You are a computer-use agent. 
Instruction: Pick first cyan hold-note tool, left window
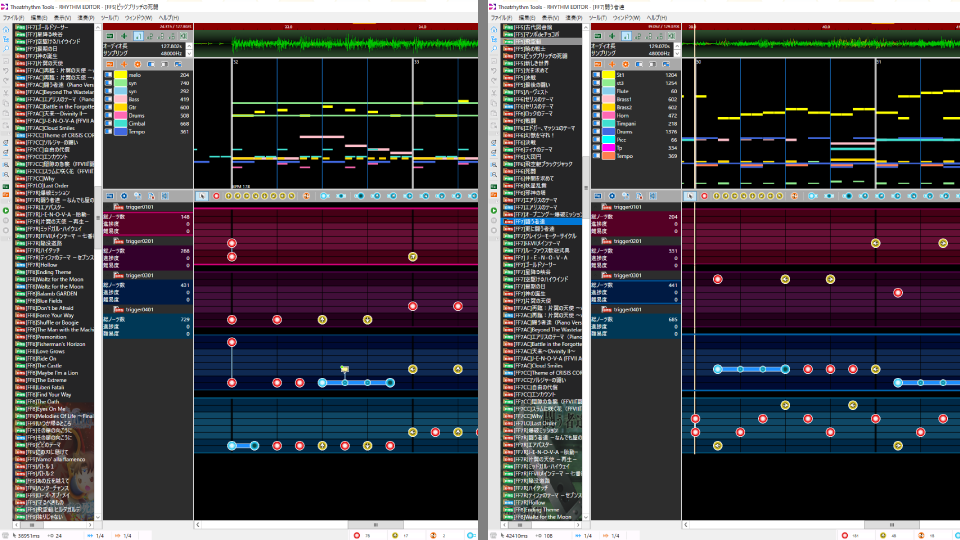coord(324,196)
